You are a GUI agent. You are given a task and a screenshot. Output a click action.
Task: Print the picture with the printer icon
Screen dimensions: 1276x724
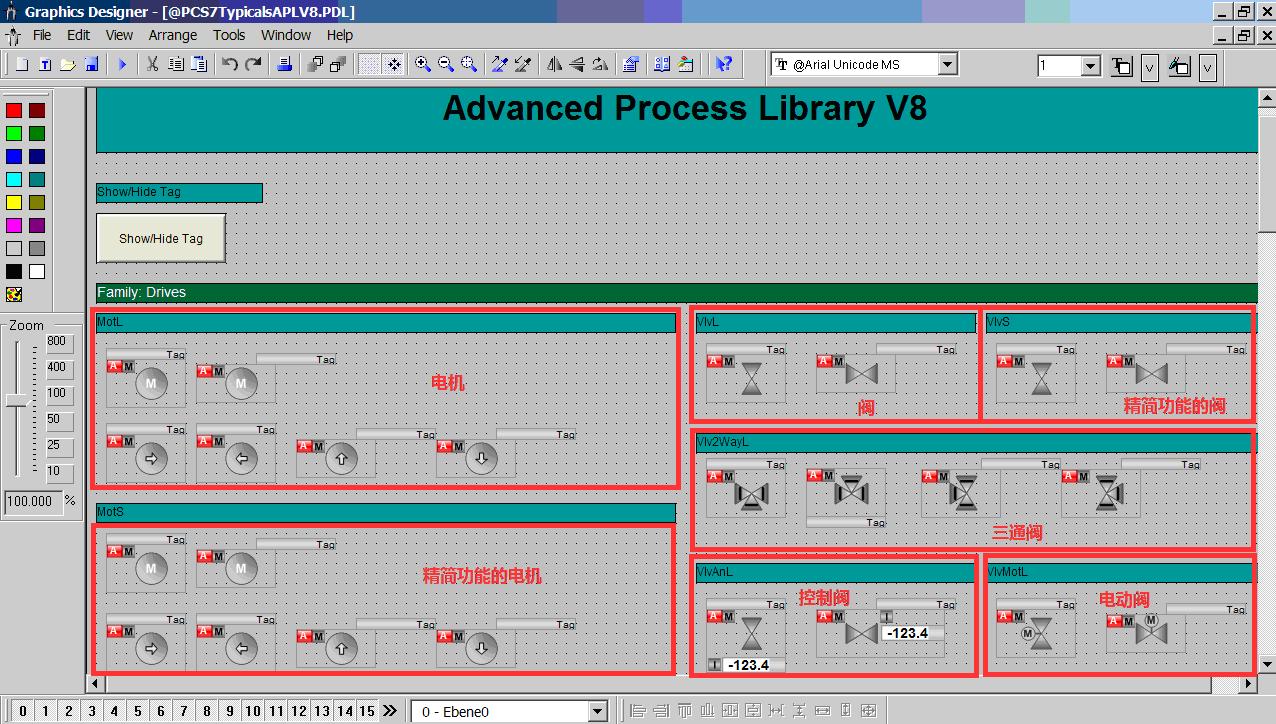pos(284,64)
